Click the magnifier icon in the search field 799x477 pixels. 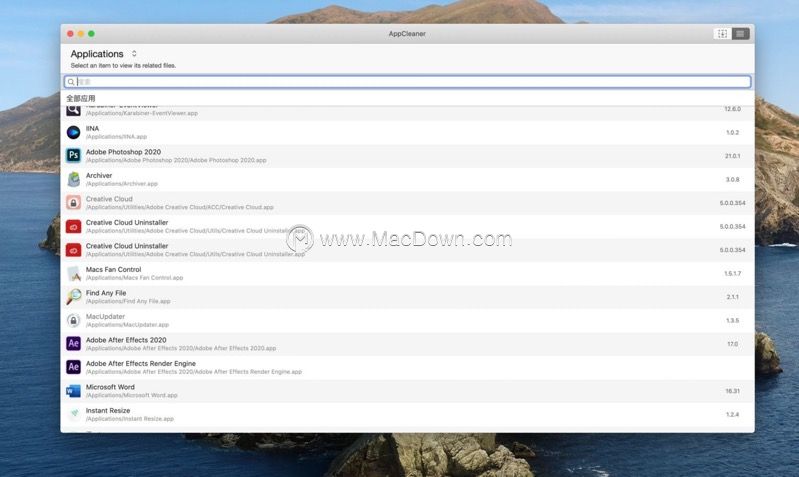[71, 82]
